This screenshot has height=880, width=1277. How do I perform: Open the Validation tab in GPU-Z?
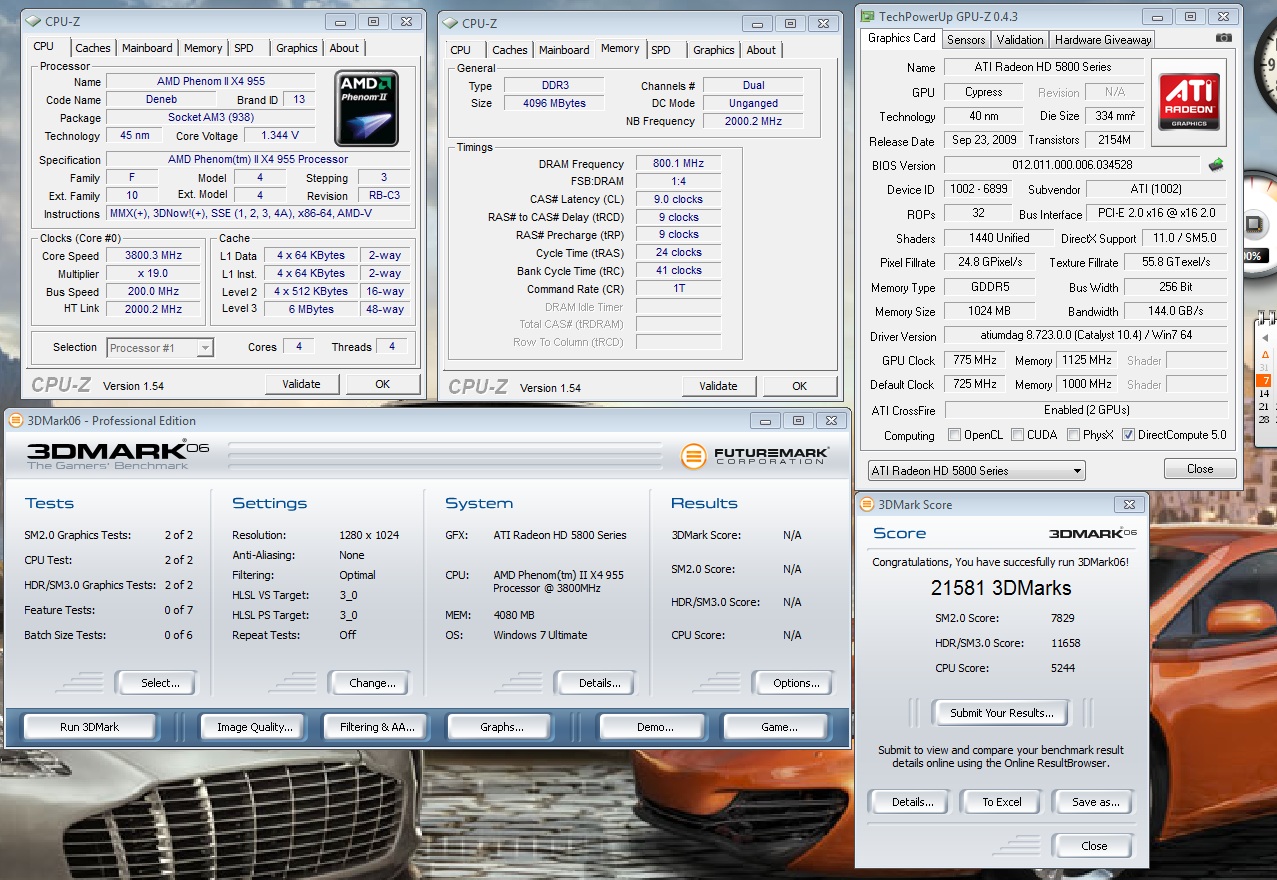[x=1020, y=40]
